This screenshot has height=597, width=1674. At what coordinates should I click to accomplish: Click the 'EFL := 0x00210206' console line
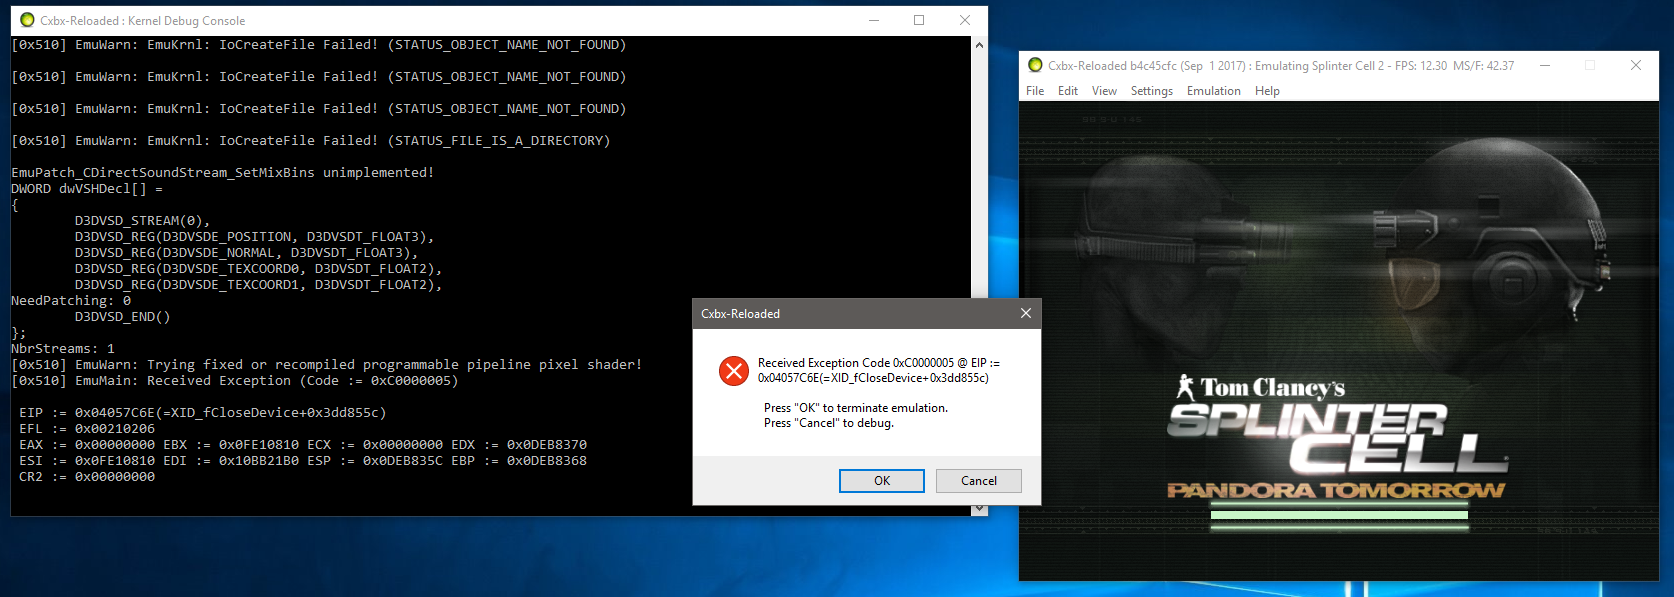coord(86,429)
